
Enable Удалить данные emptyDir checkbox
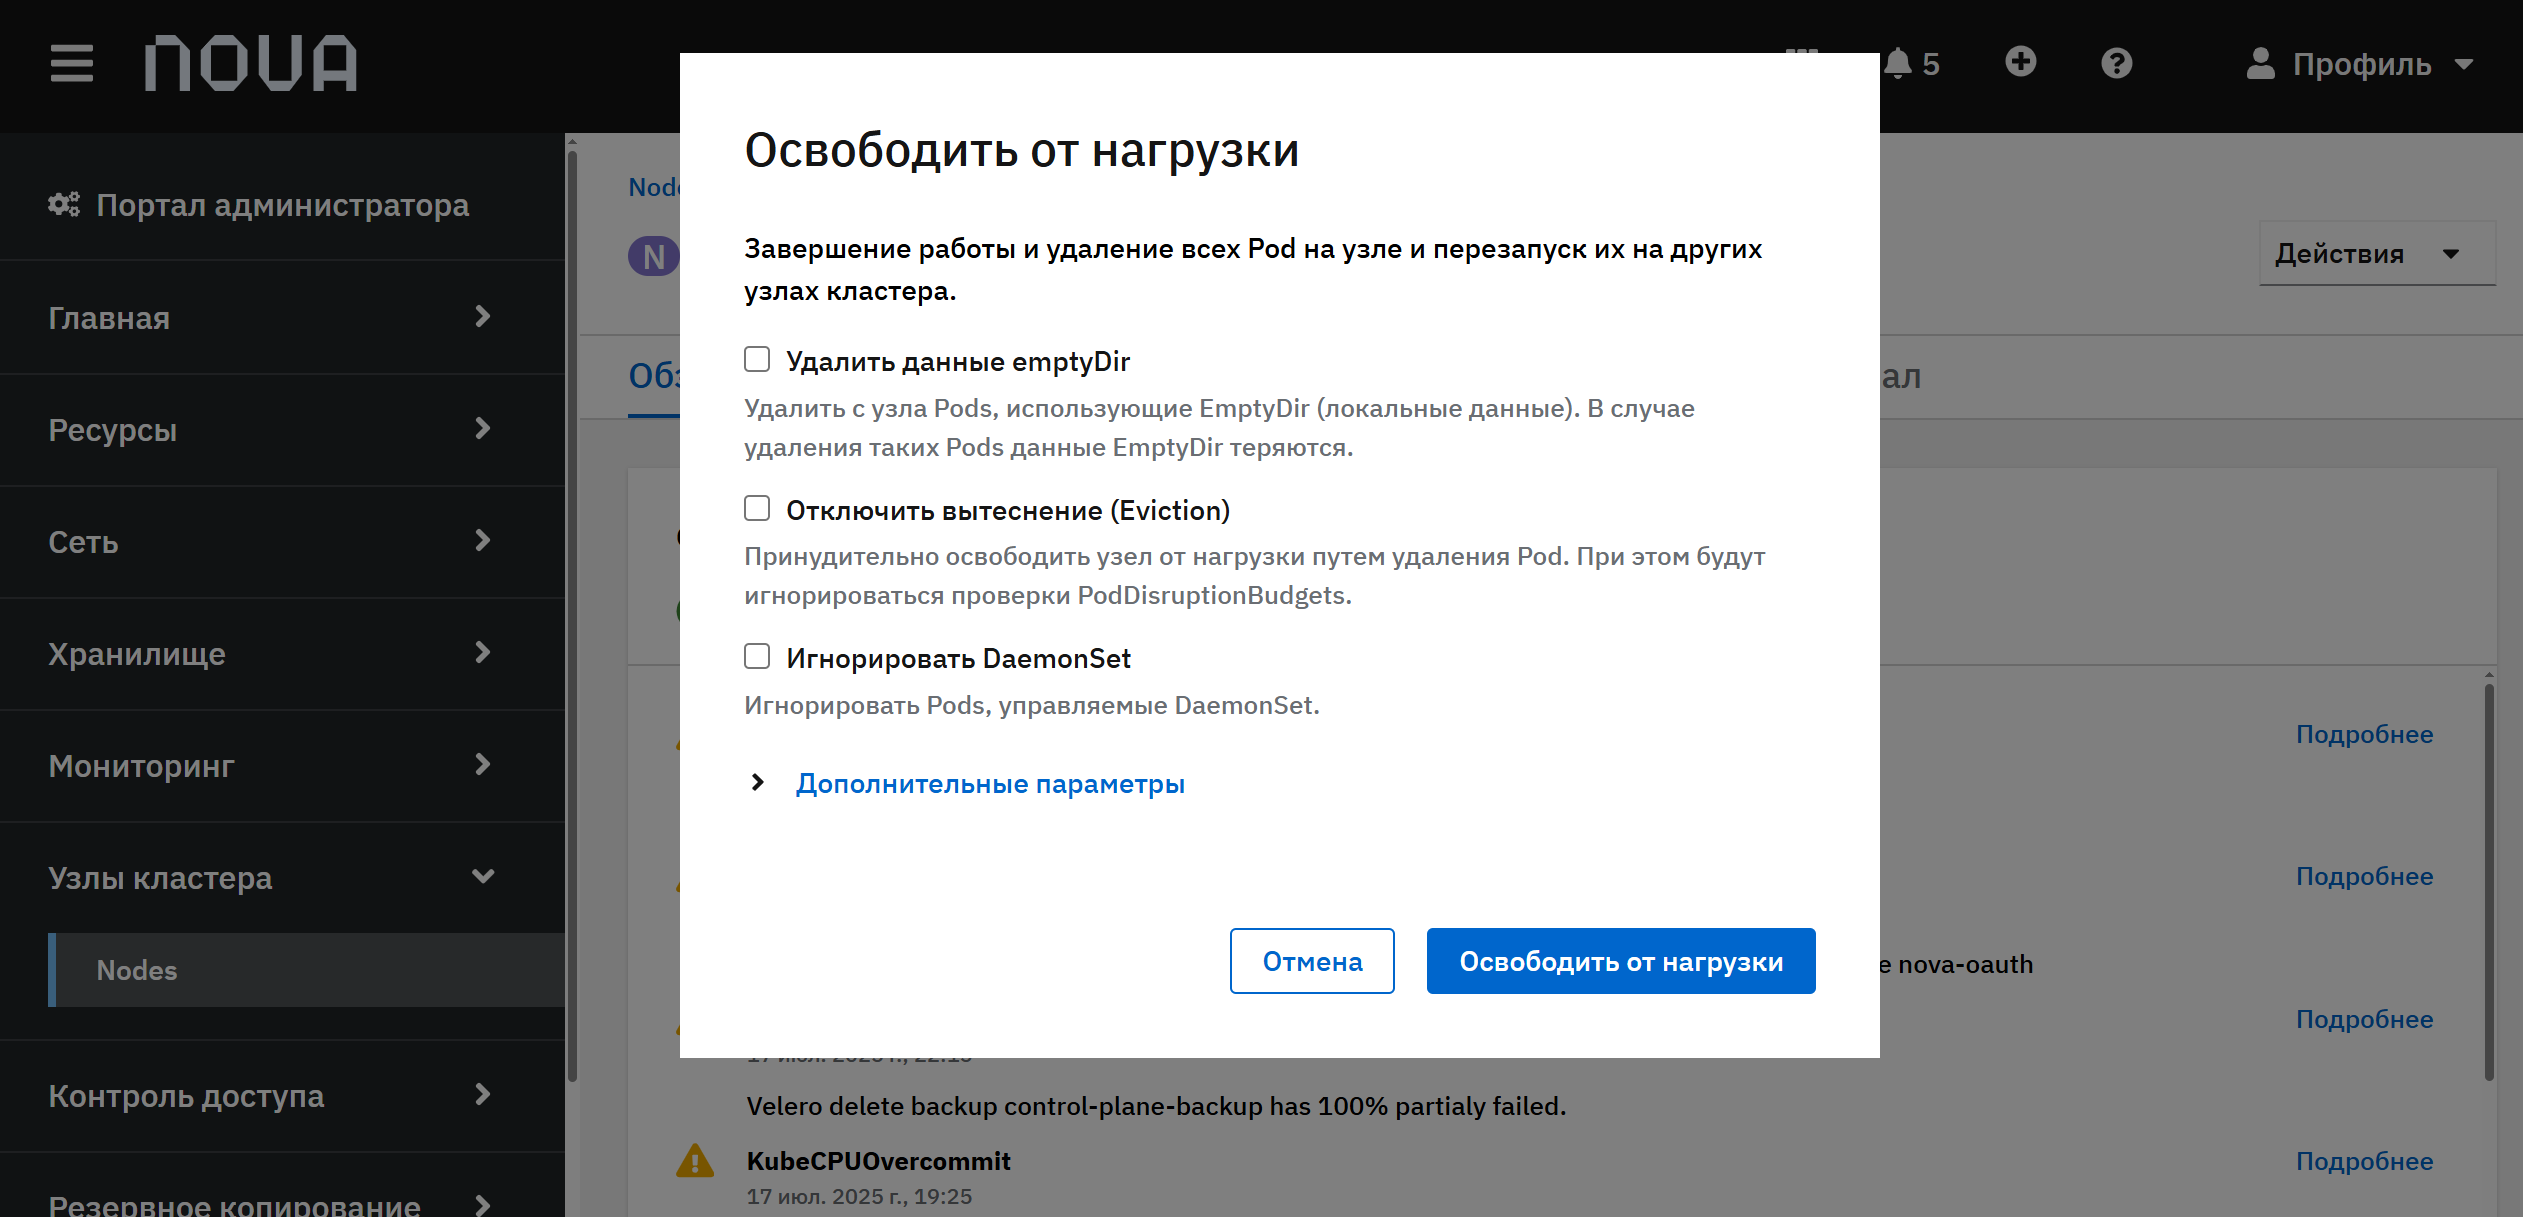(757, 359)
